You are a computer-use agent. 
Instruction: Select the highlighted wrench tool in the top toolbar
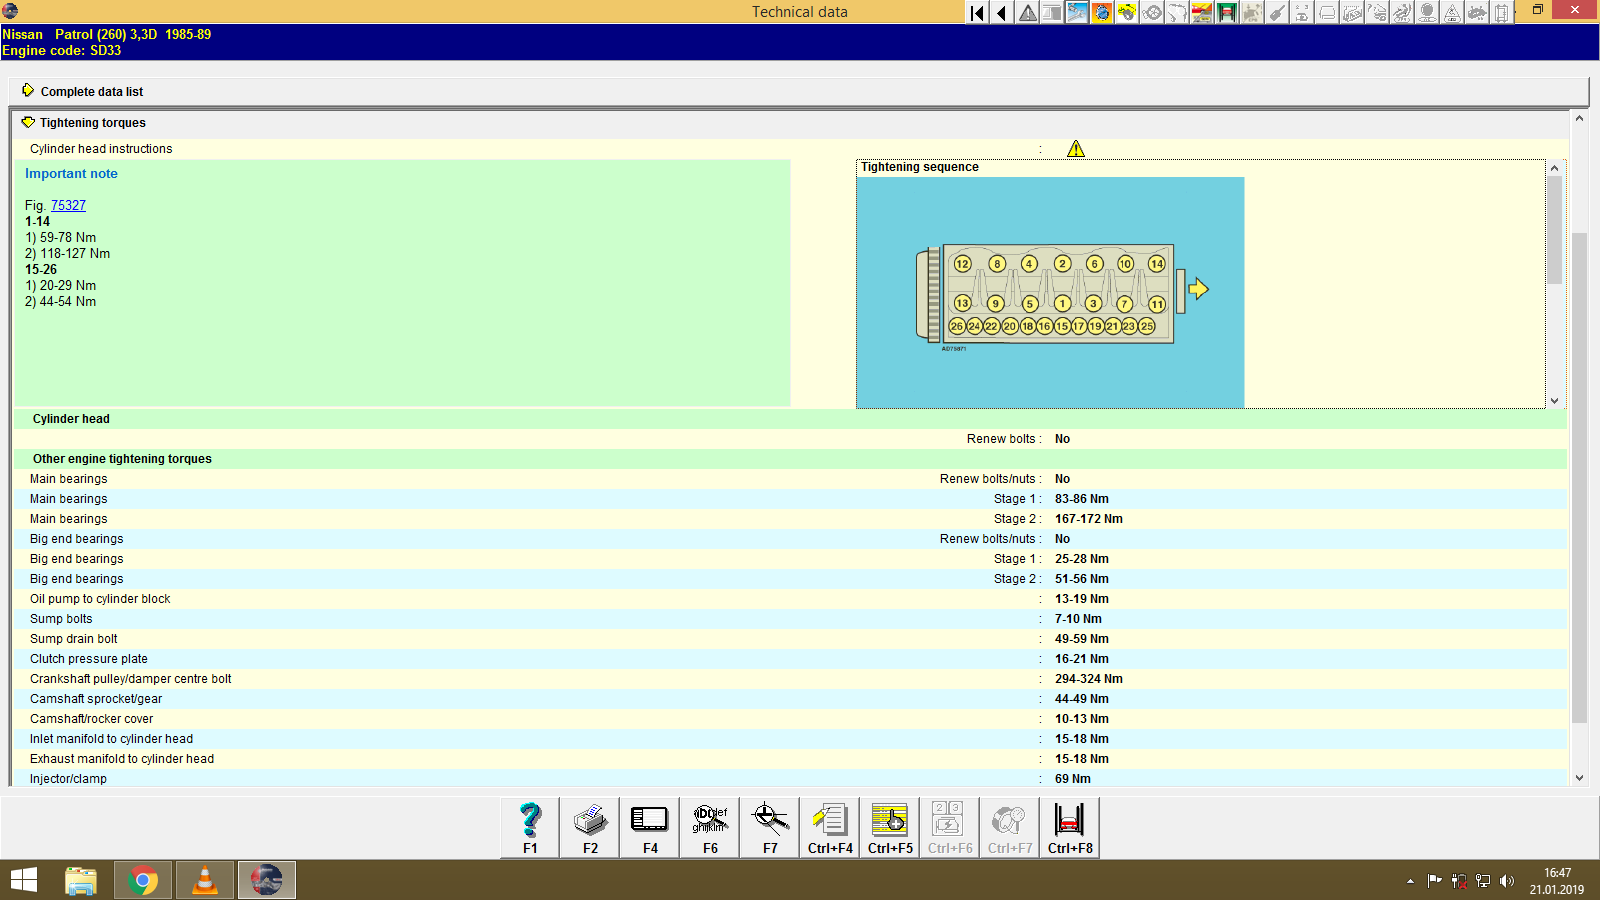[x=1076, y=13]
